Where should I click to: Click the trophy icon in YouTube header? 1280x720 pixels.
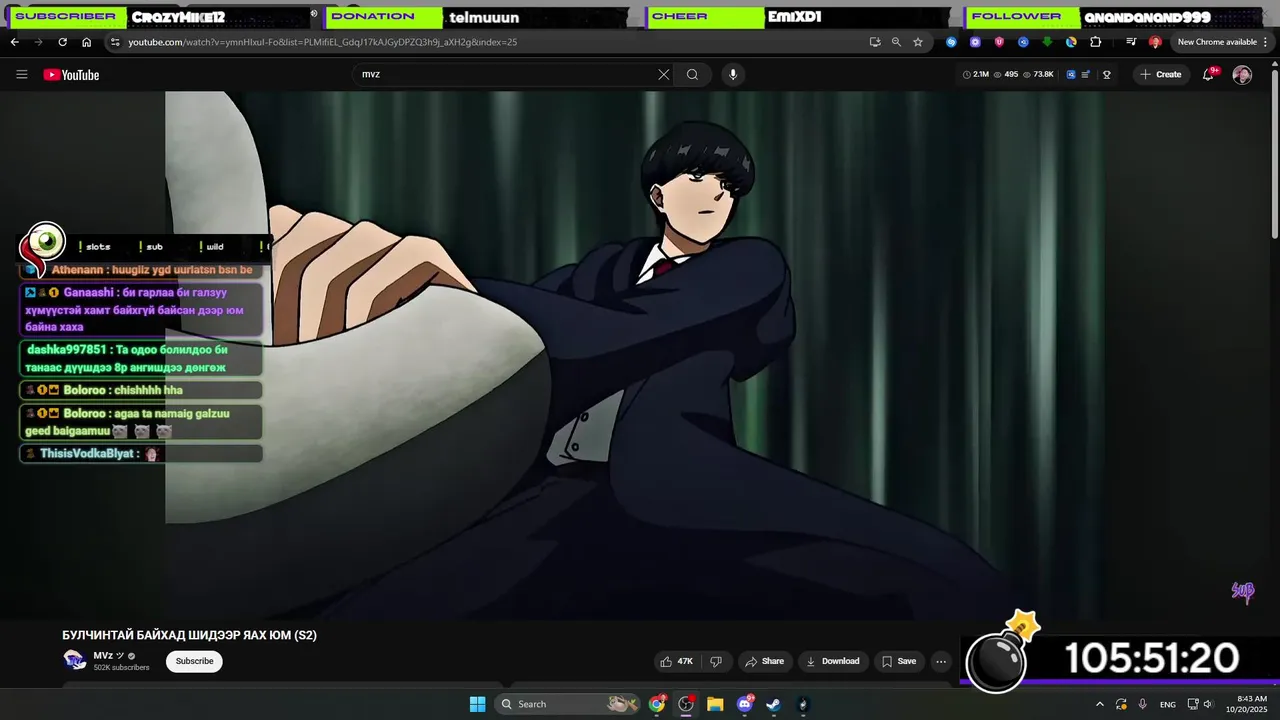click(x=1107, y=74)
